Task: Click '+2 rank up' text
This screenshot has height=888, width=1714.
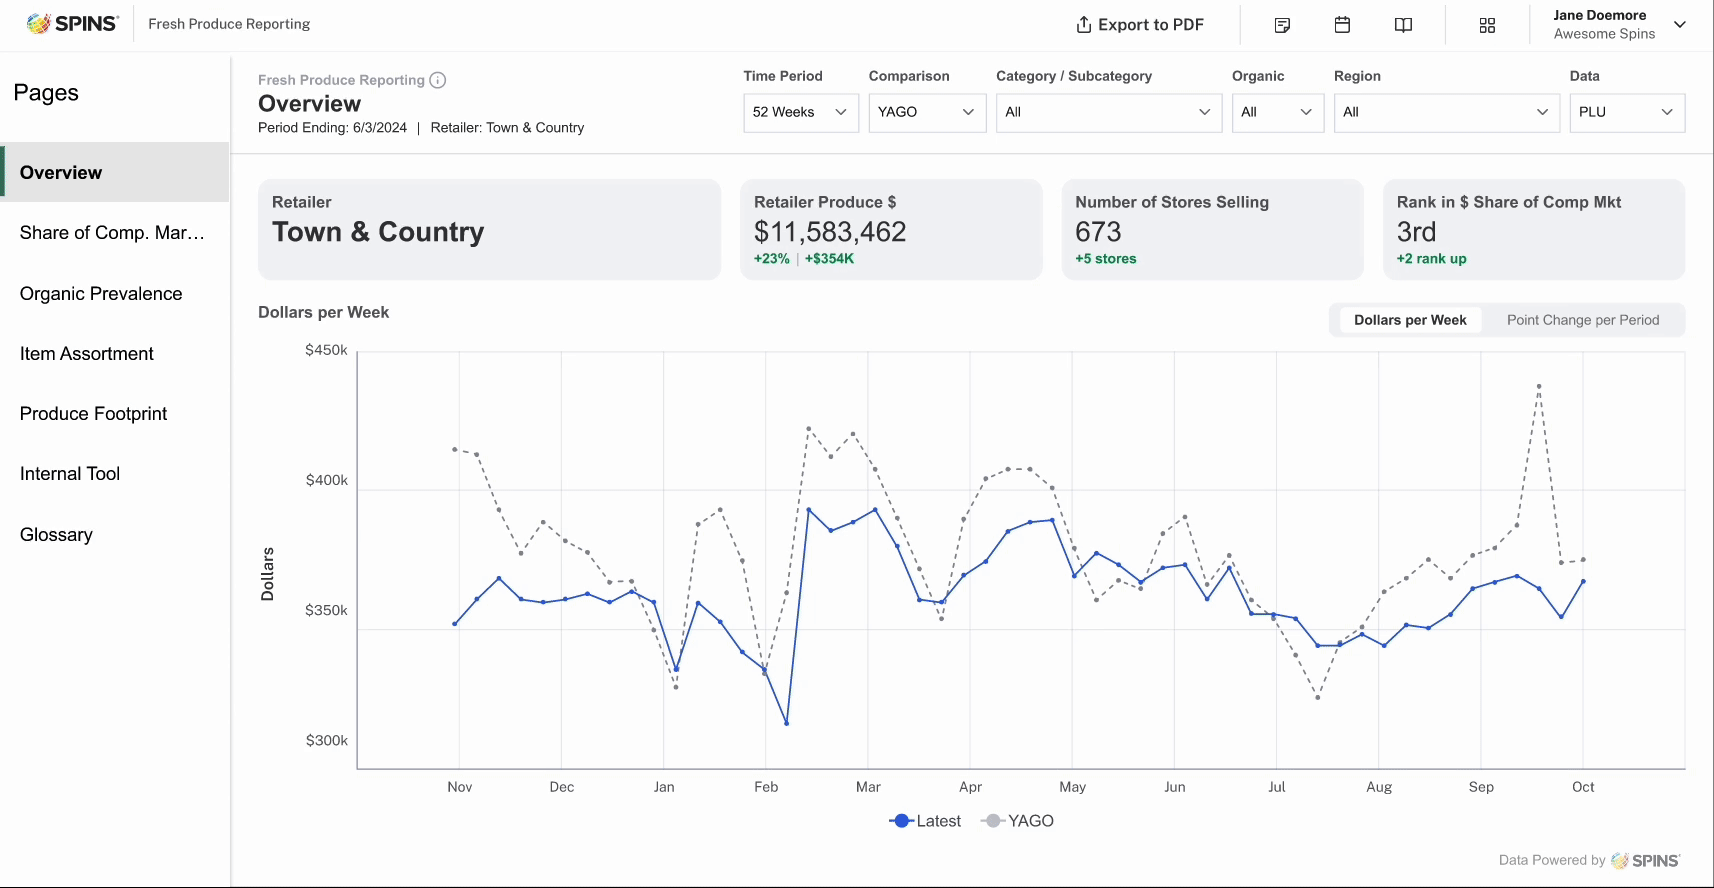Action: point(1432,259)
